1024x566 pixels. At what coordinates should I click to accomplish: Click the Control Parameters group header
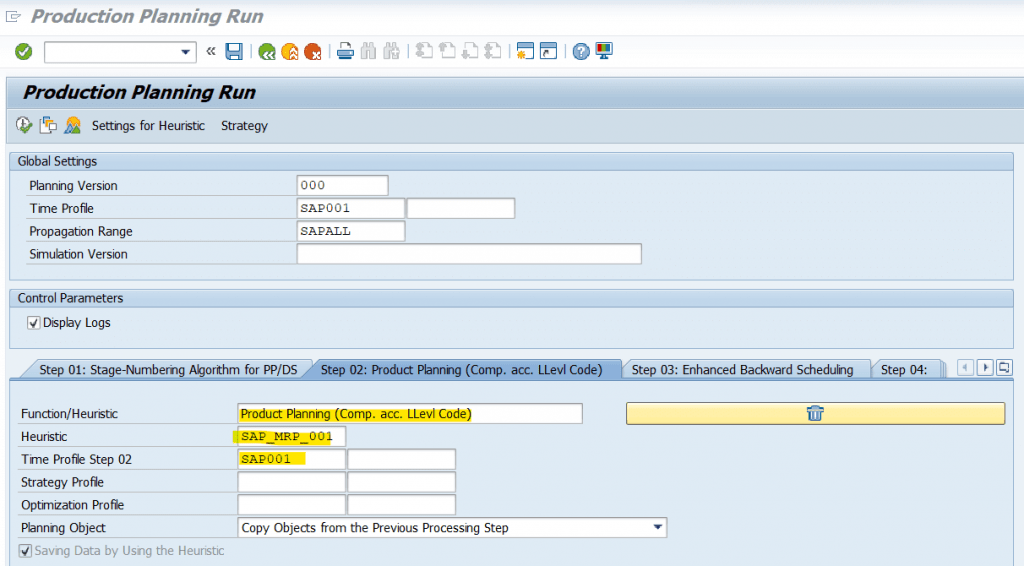[511, 298]
